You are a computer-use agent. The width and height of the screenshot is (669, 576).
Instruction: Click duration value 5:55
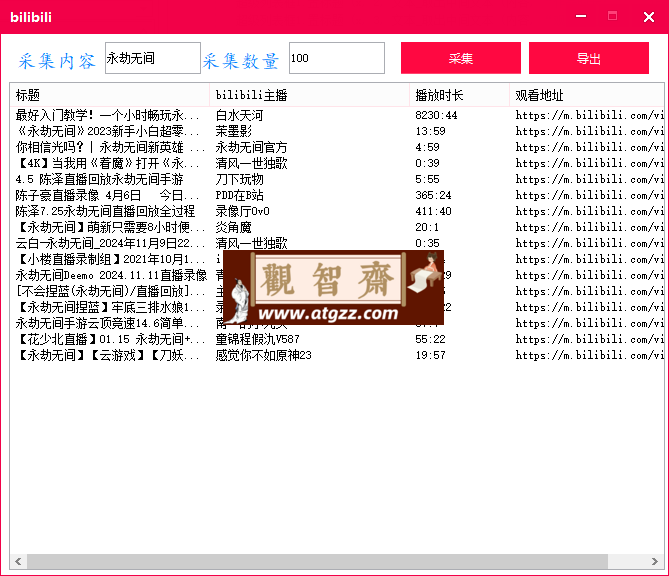(x=427, y=179)
